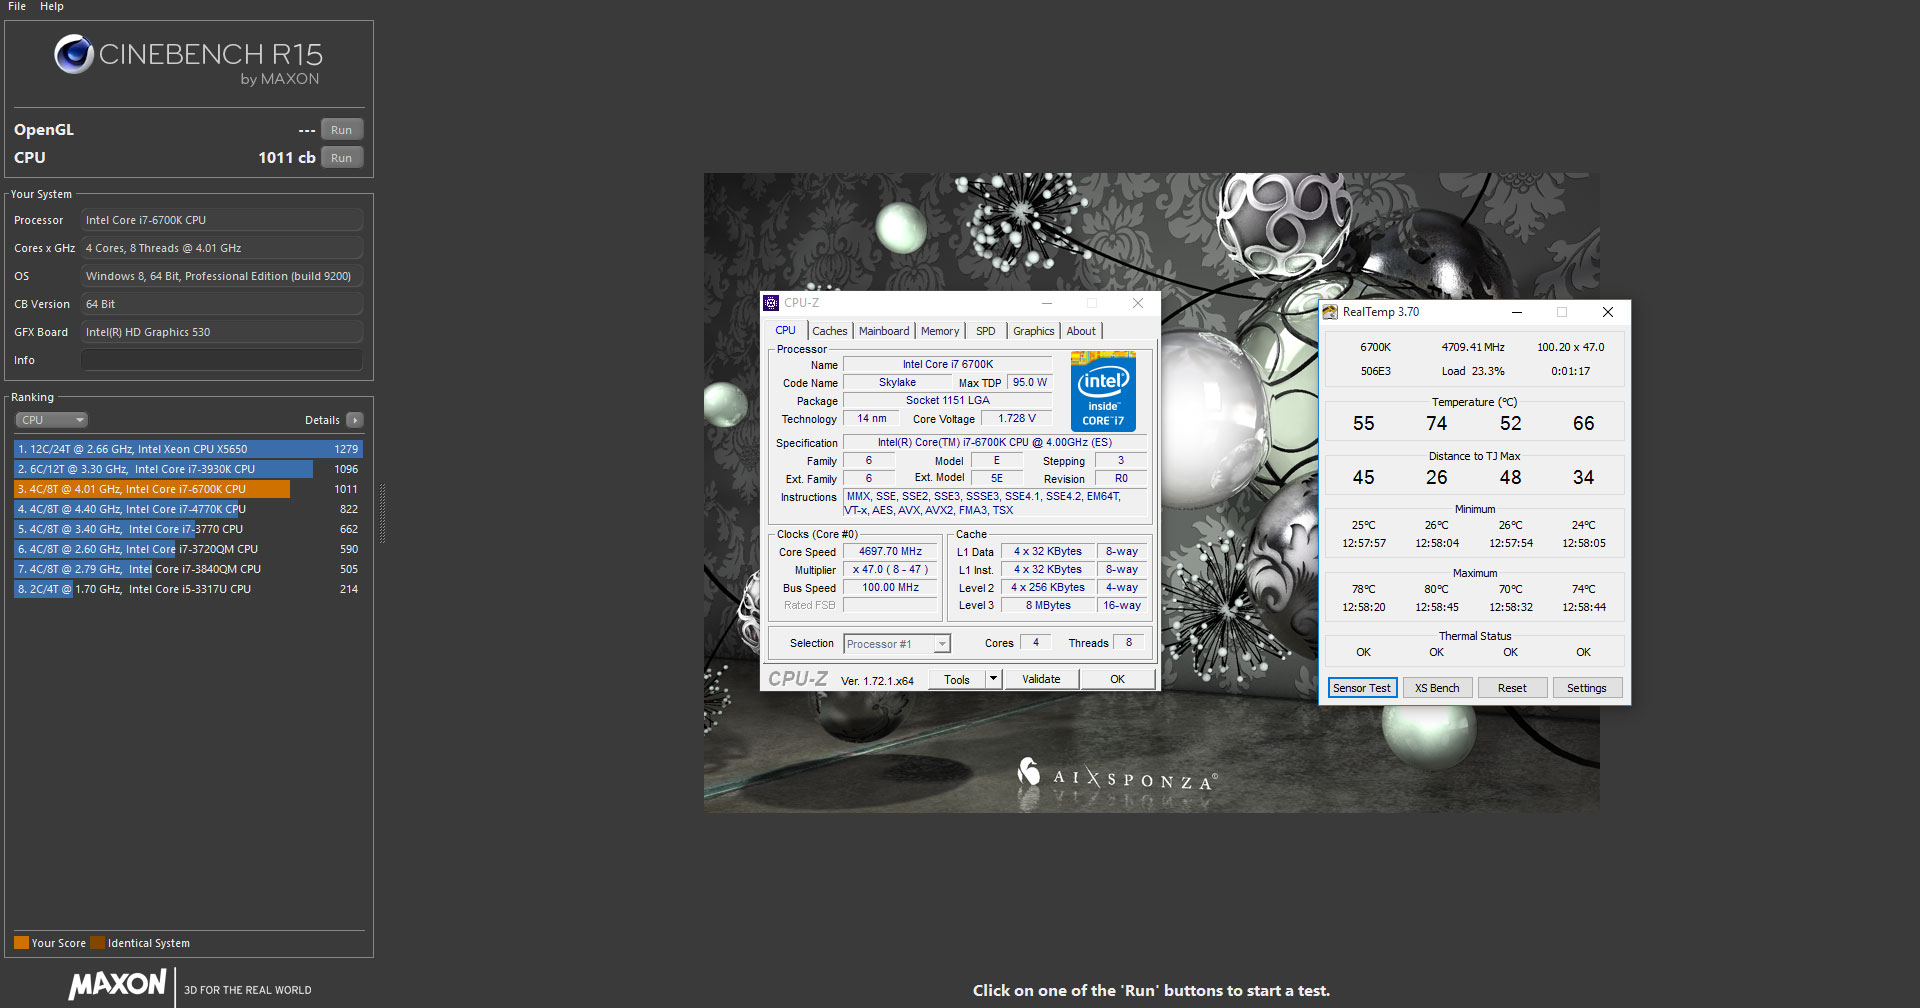Click the Identical System legend swatch
The width and height of the screenshot is (1920, 1008).
point(97,942)
